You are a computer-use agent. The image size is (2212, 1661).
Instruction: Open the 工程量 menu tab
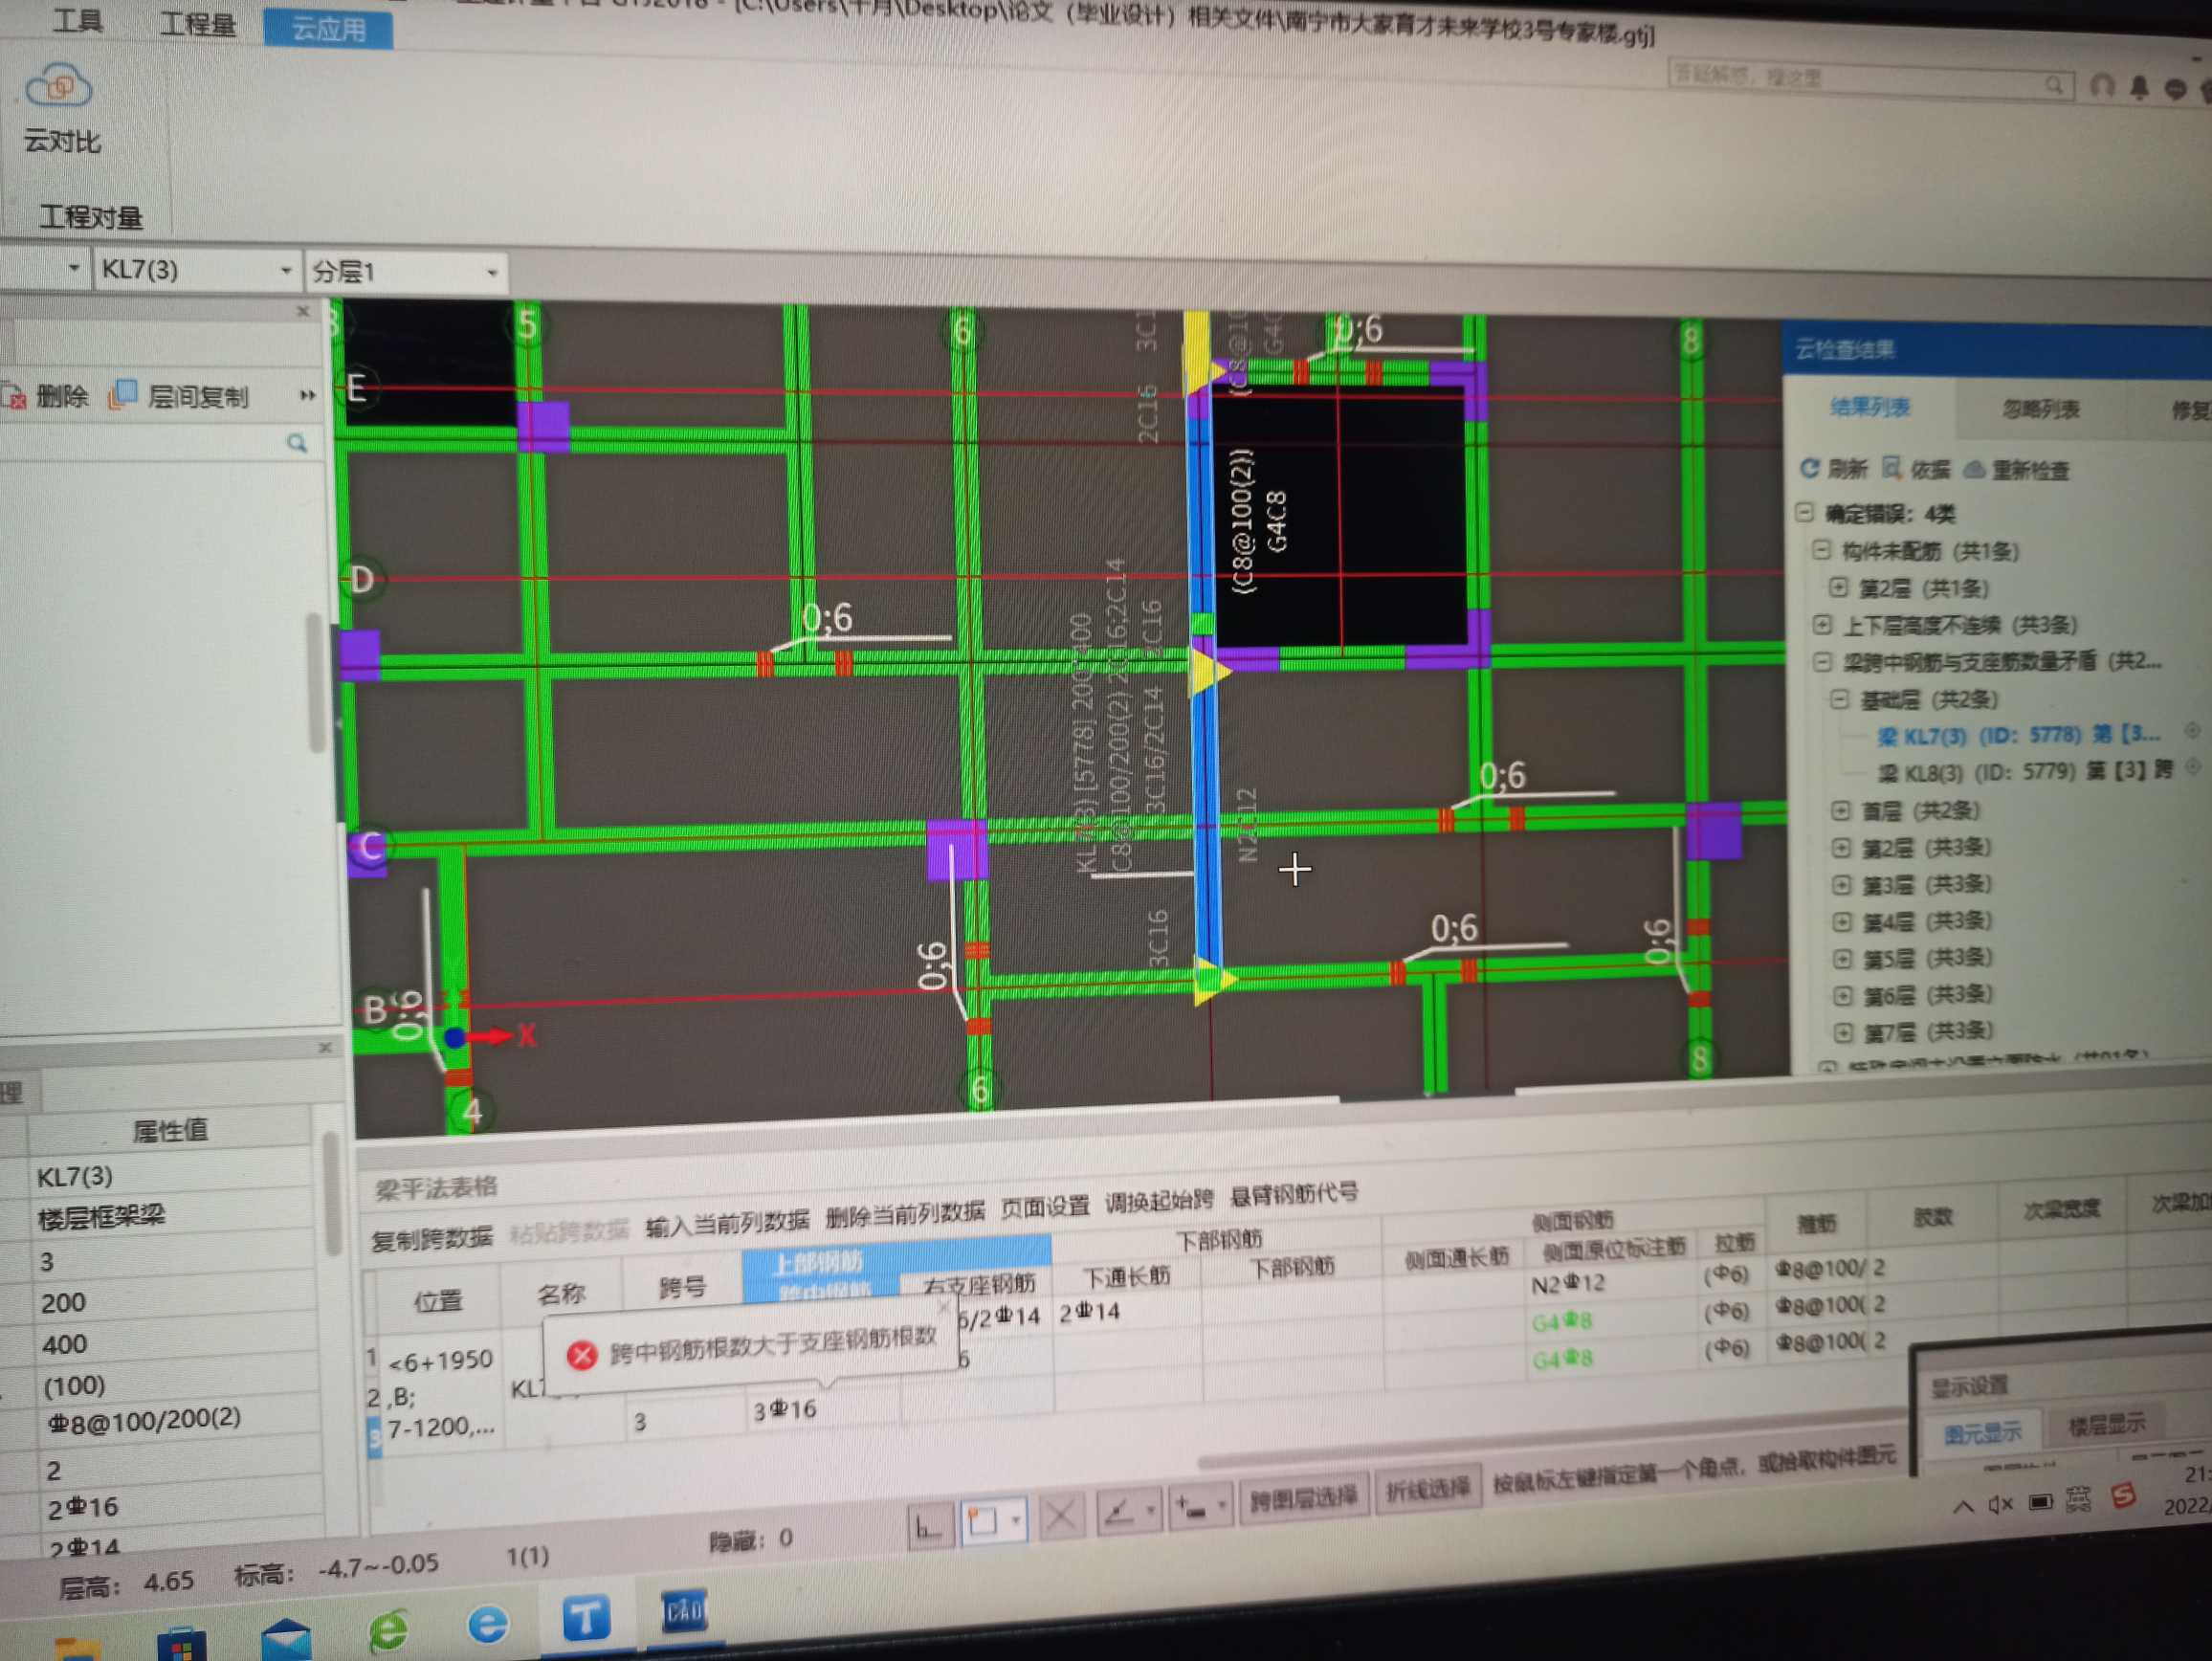tap(198, 23)
